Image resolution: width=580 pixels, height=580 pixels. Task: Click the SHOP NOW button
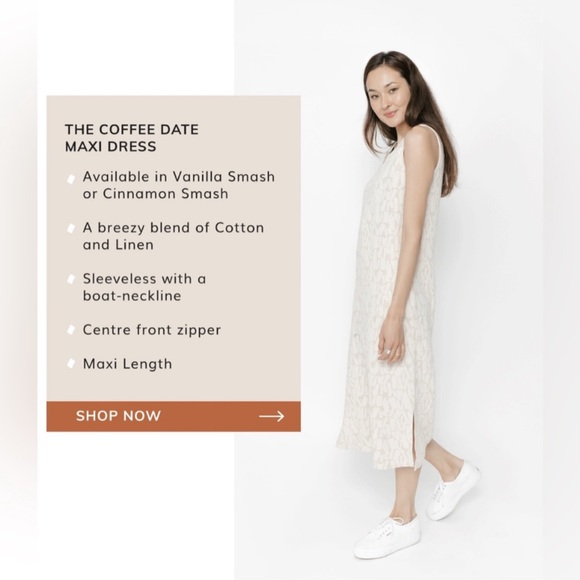pos(173,416)
